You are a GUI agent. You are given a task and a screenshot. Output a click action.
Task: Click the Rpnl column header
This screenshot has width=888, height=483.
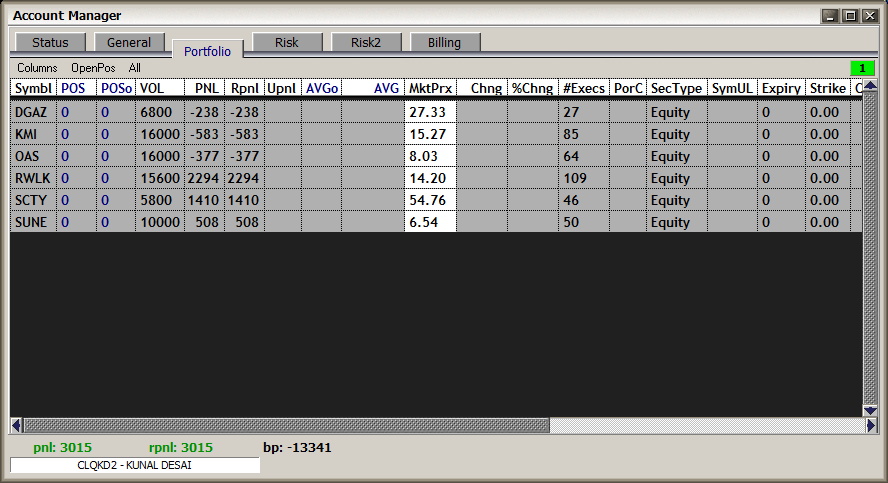[244, 88]
